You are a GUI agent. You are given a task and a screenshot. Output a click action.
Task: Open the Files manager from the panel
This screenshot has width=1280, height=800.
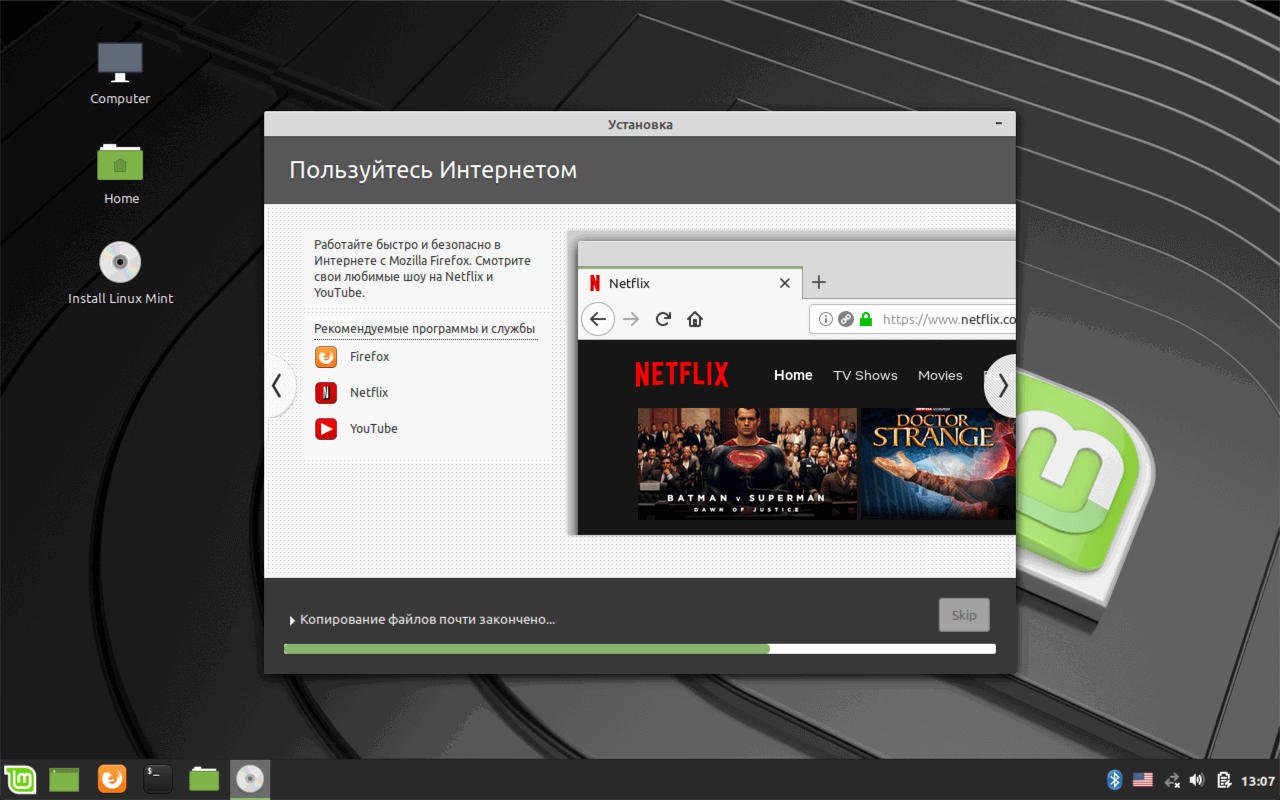coord(204,778)
